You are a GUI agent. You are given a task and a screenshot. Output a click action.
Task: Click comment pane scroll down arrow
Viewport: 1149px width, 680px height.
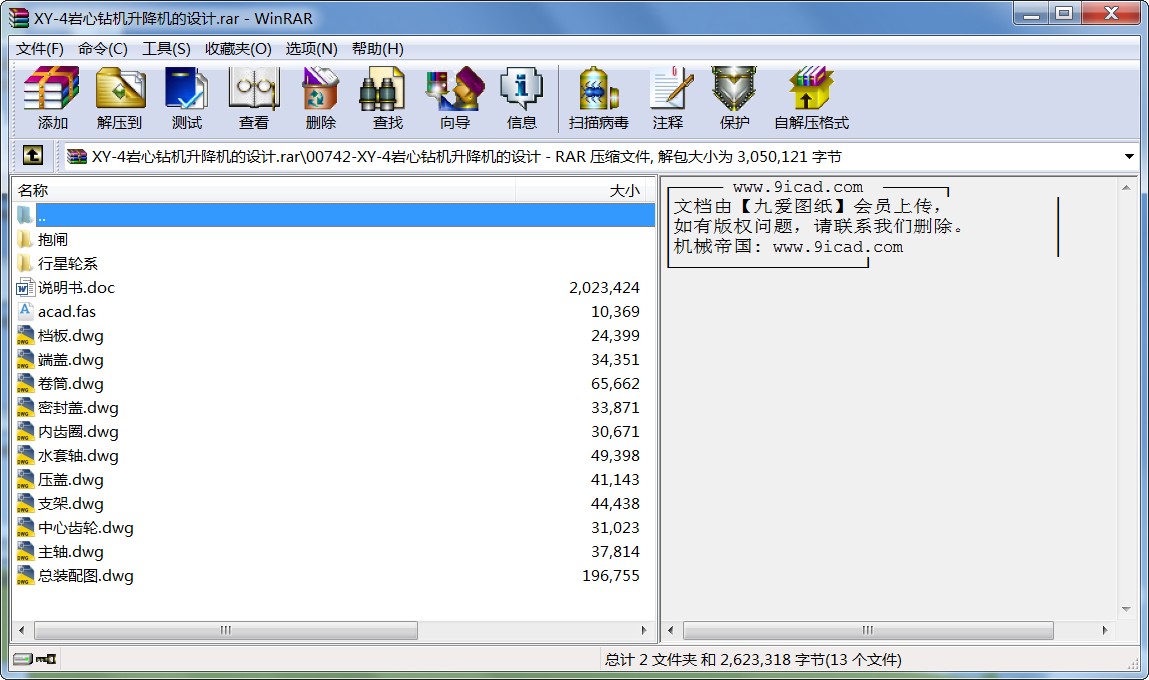[1126, 609]
